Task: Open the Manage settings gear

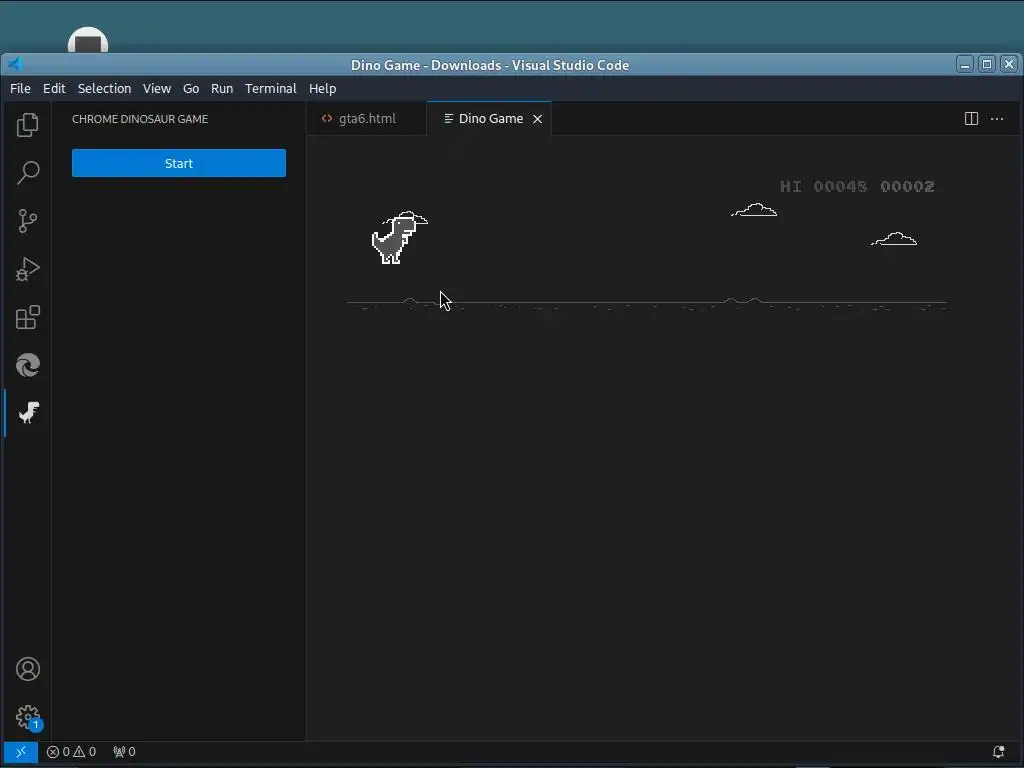Action: click(28, 718)
